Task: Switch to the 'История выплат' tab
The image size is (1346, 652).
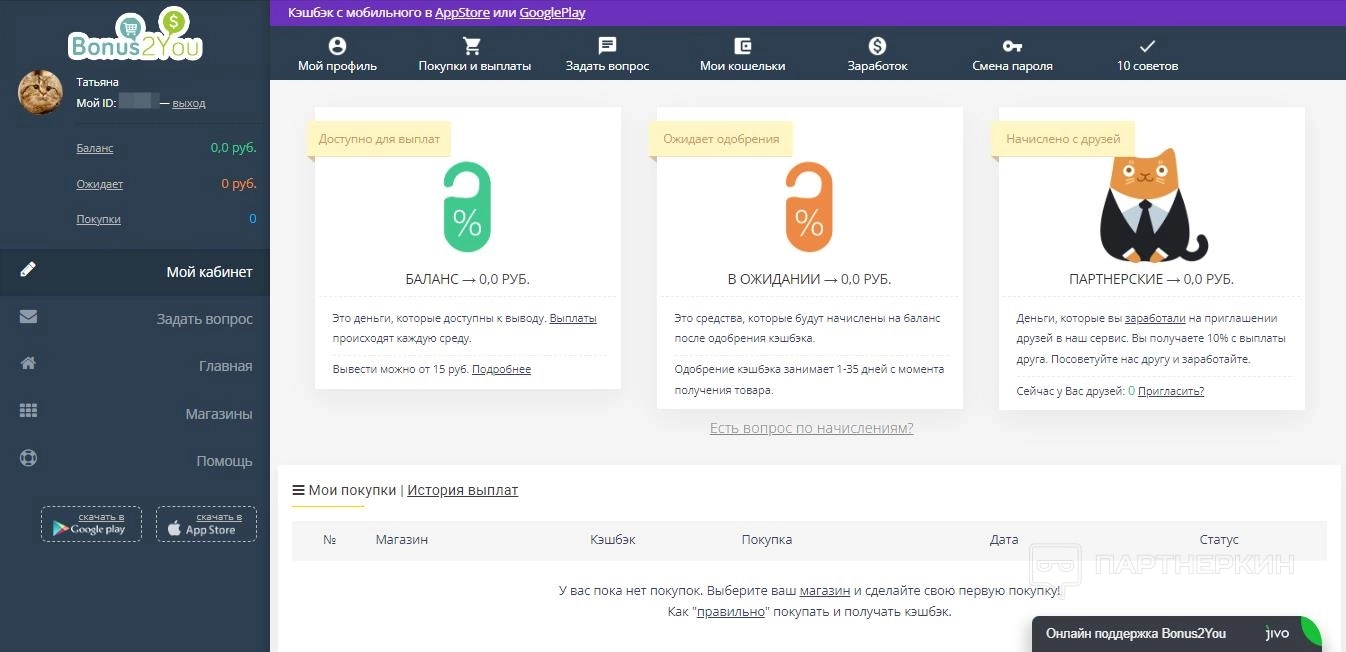Action: [463, 490]
